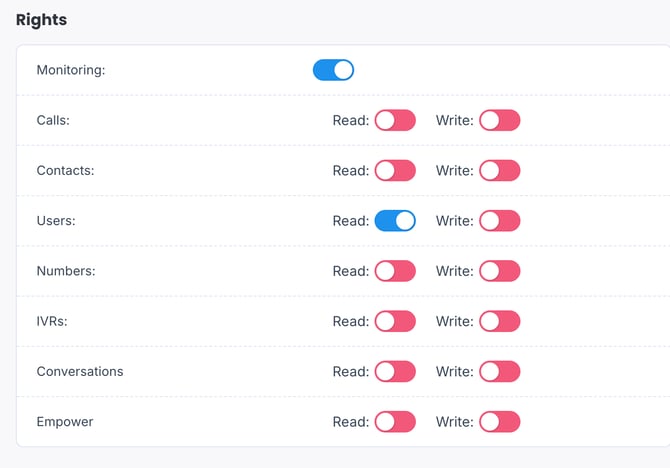Switch on Numbers Write right

[500, 271]
